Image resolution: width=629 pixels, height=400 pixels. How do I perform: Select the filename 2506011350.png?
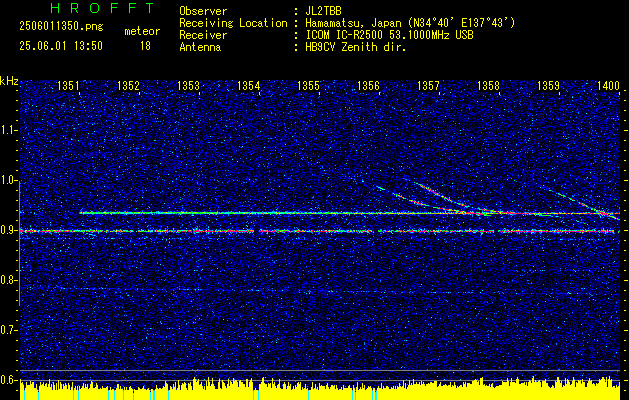tap(61, 27)
